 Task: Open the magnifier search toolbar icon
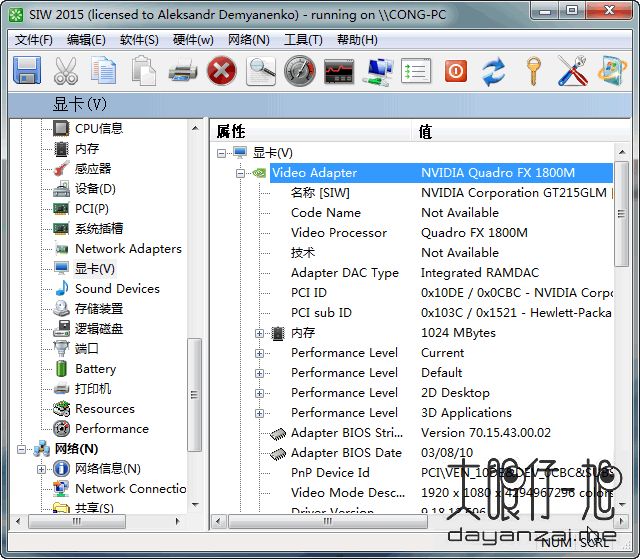point(261,71)
